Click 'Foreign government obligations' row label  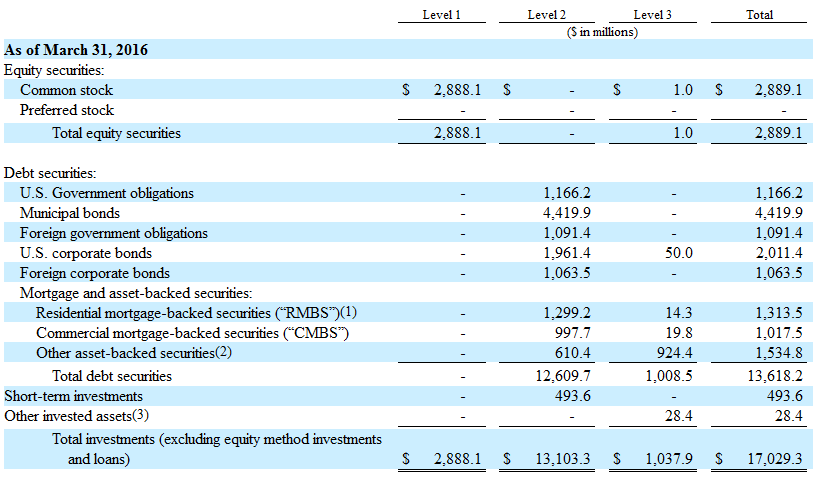(x=114, y=233)
